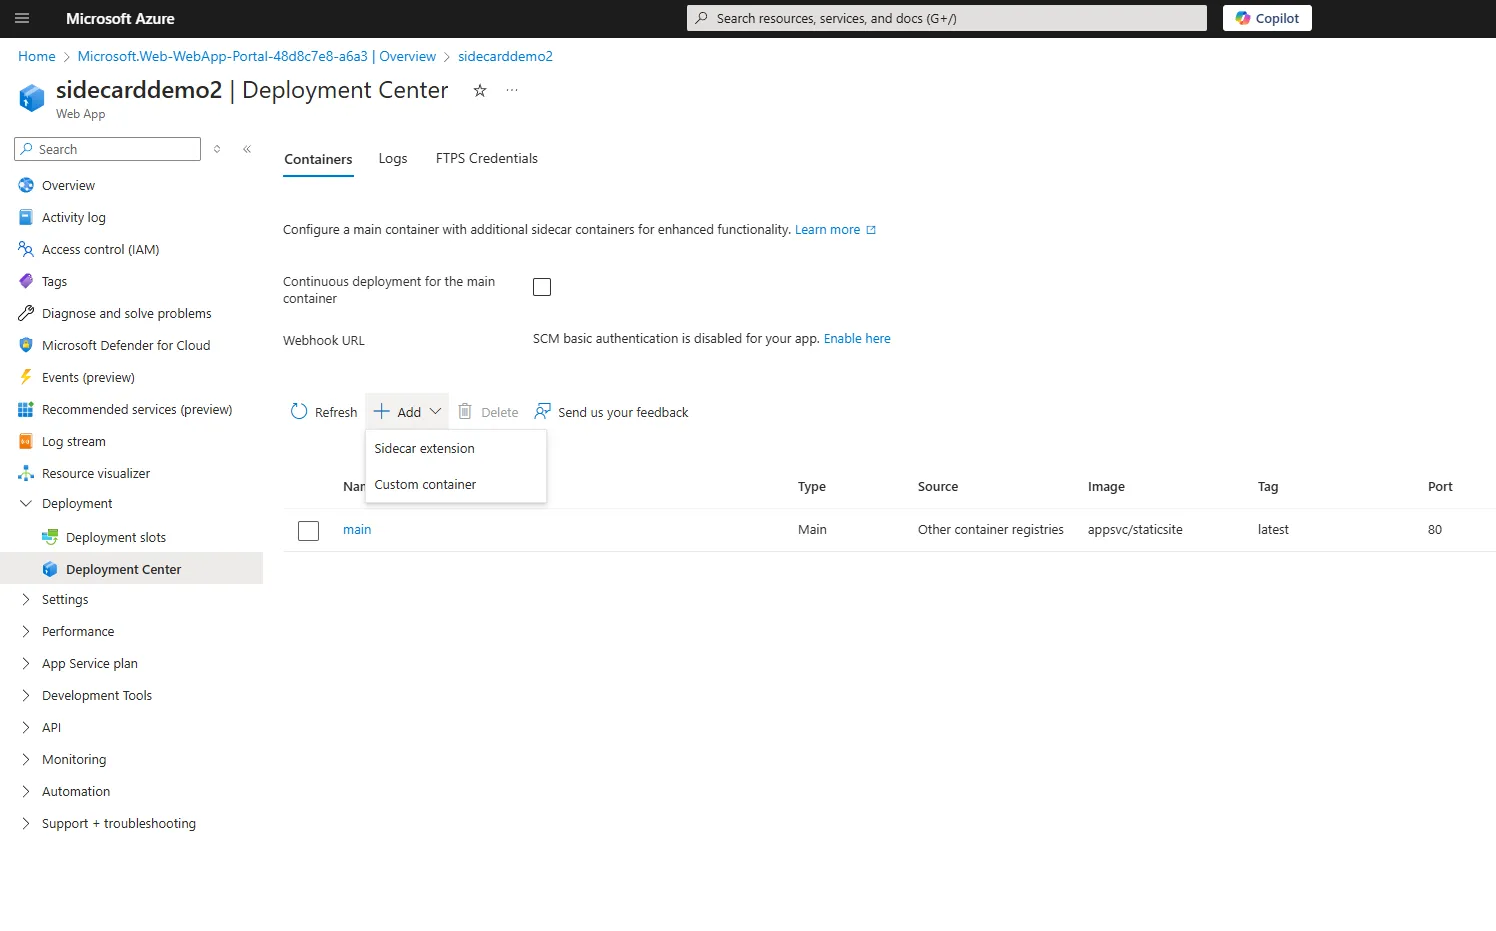Click the Port column header
Screen dimensions: 1496x931
click(x=1440, y=486)
